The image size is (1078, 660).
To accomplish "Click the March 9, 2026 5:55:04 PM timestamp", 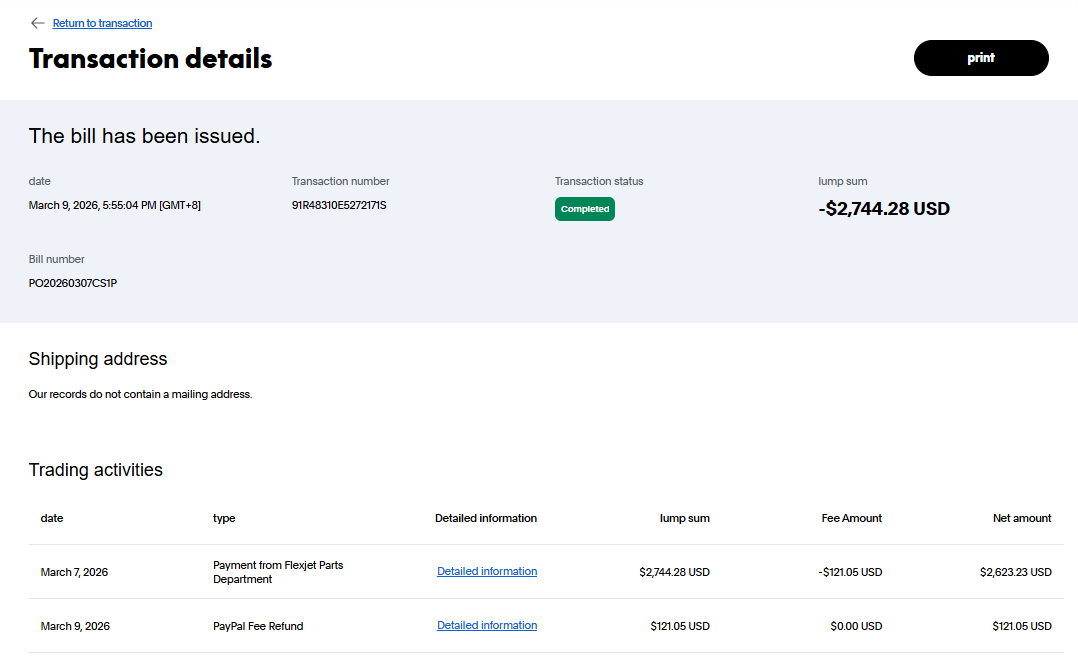I will coord(115,205).
